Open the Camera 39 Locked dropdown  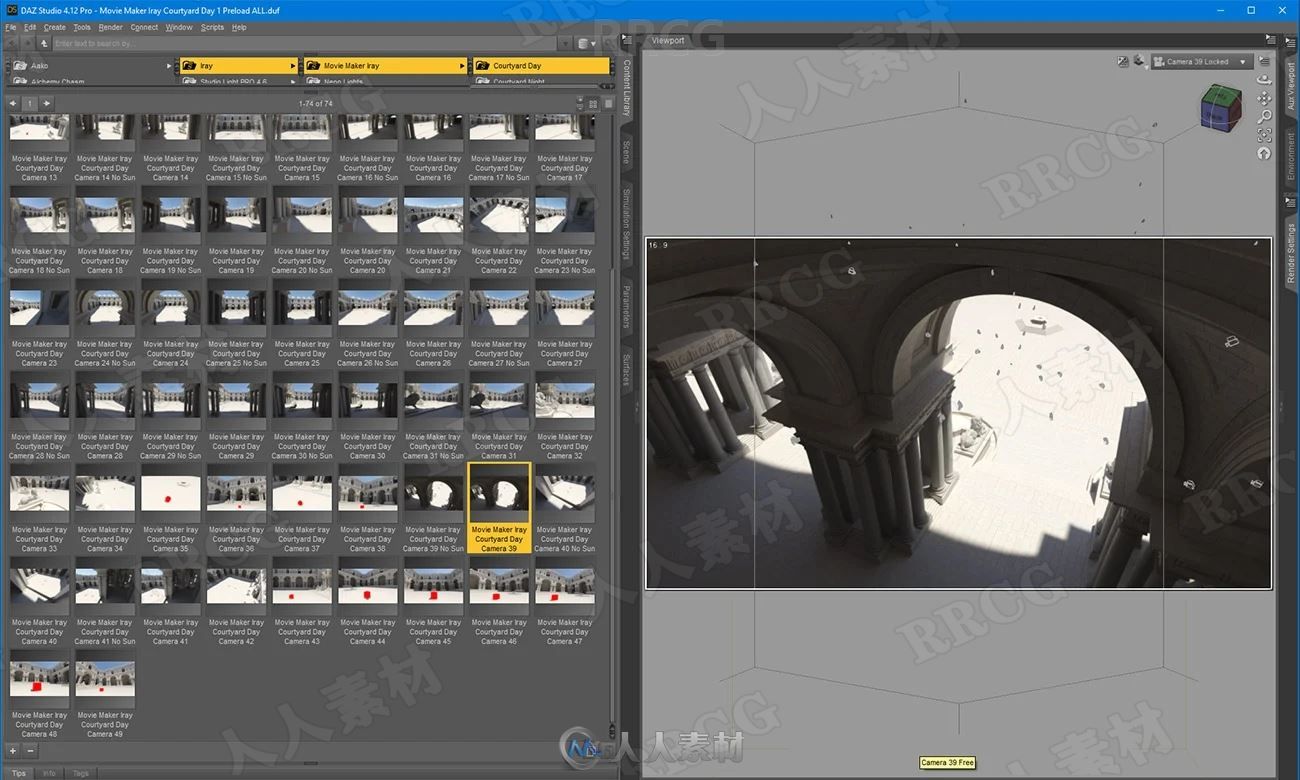pyautogui.click(x=1202, y=61)
